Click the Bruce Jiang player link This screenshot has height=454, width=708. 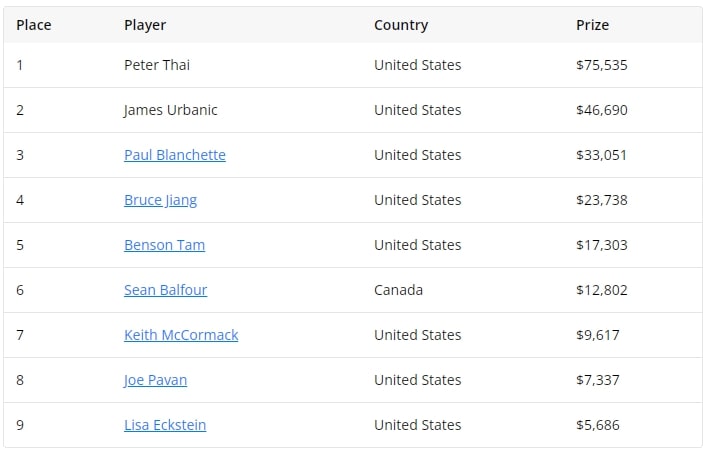click(x=160, y=200)
